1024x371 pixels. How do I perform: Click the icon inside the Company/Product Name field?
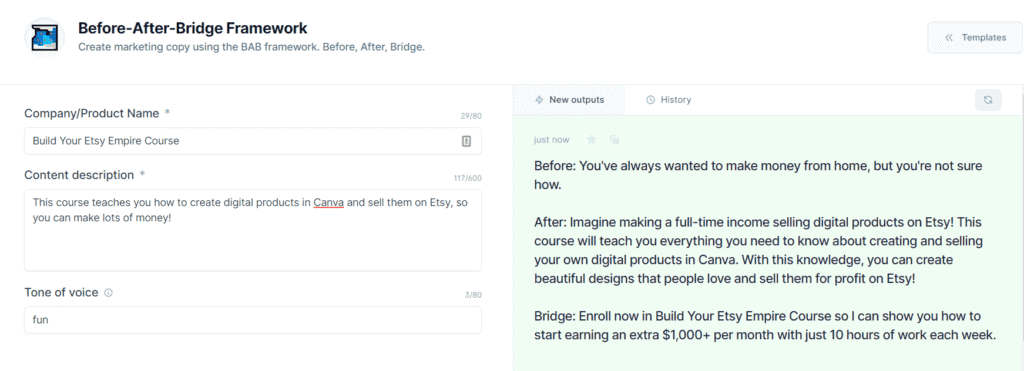coord(466,140)
